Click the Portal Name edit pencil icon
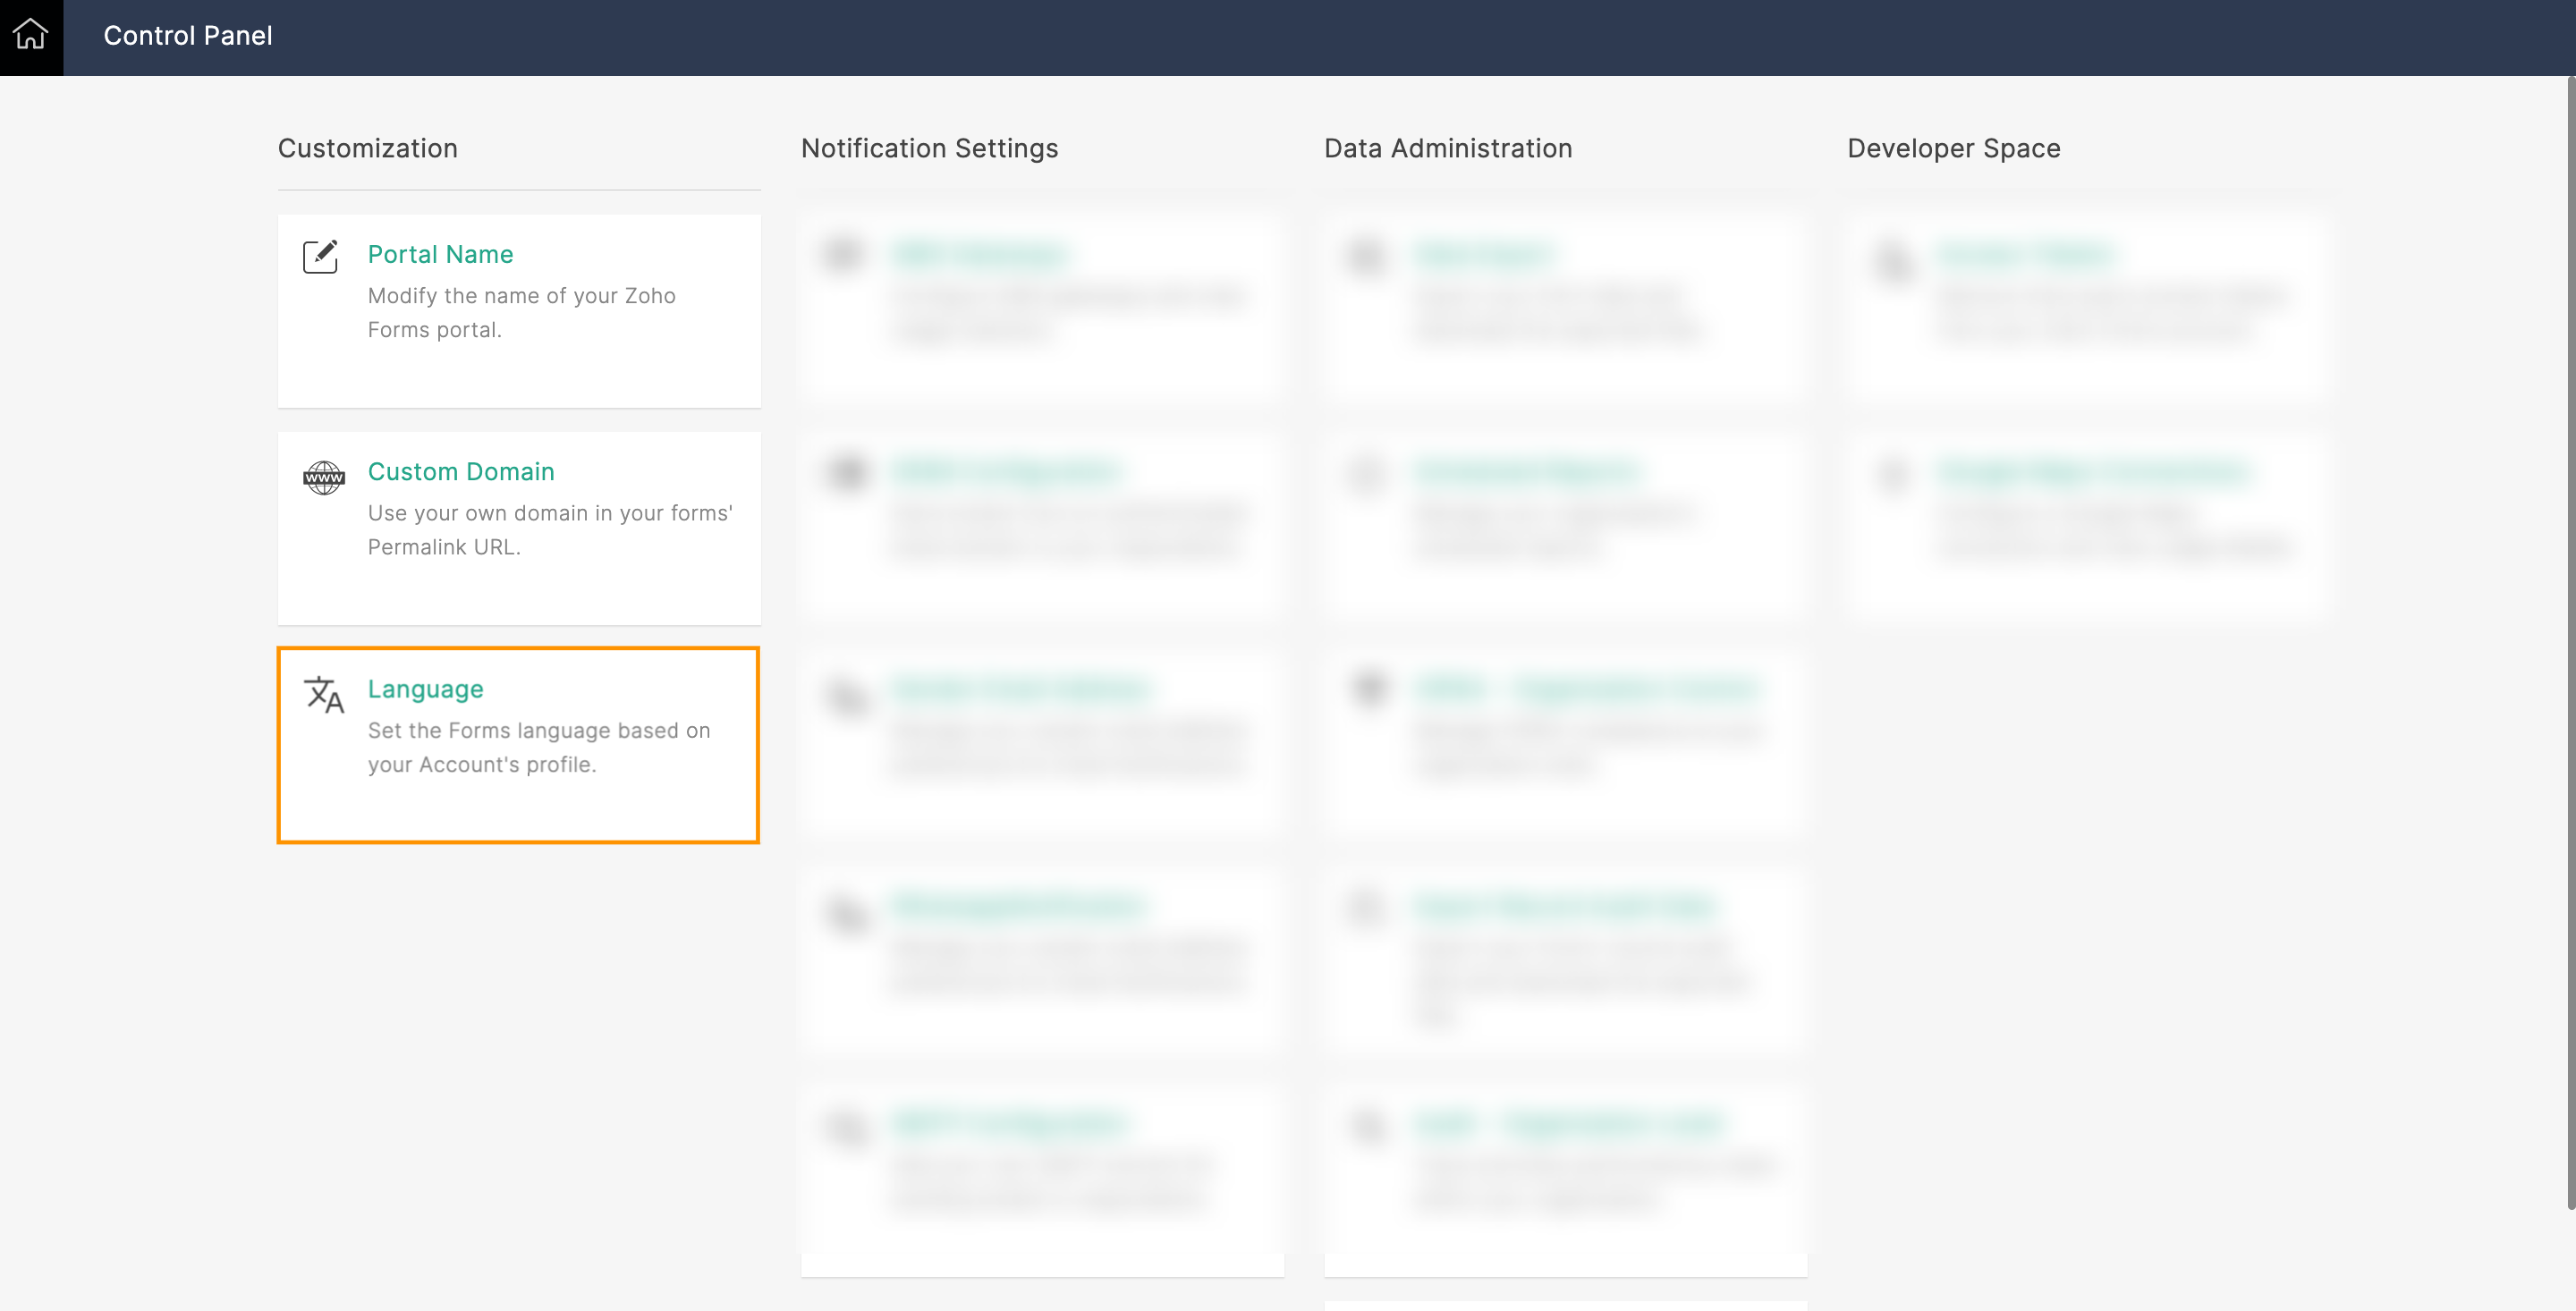This screenshot has height=1311, width=2576. click(321, 257)
